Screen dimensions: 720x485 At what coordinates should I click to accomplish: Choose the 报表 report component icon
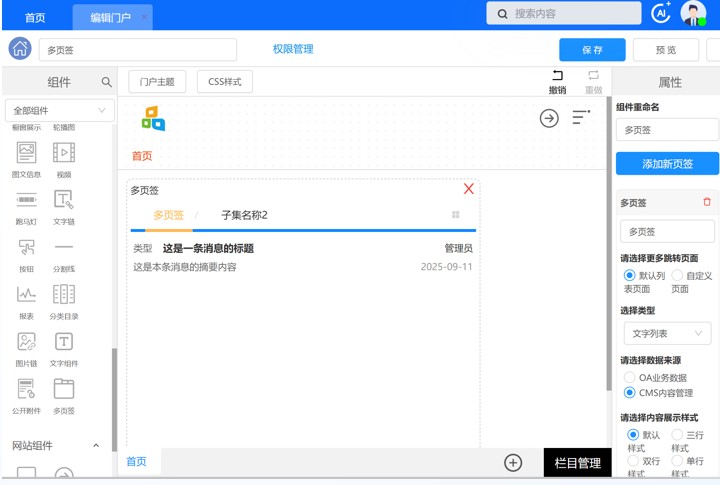click(26, 294)
